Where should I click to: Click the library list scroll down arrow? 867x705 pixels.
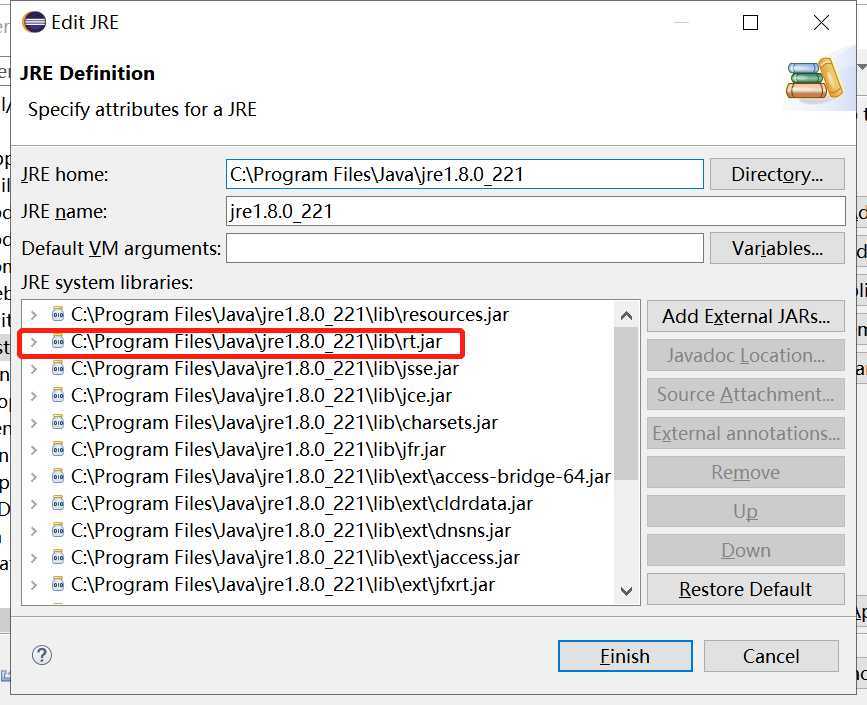tap(626, 591)
